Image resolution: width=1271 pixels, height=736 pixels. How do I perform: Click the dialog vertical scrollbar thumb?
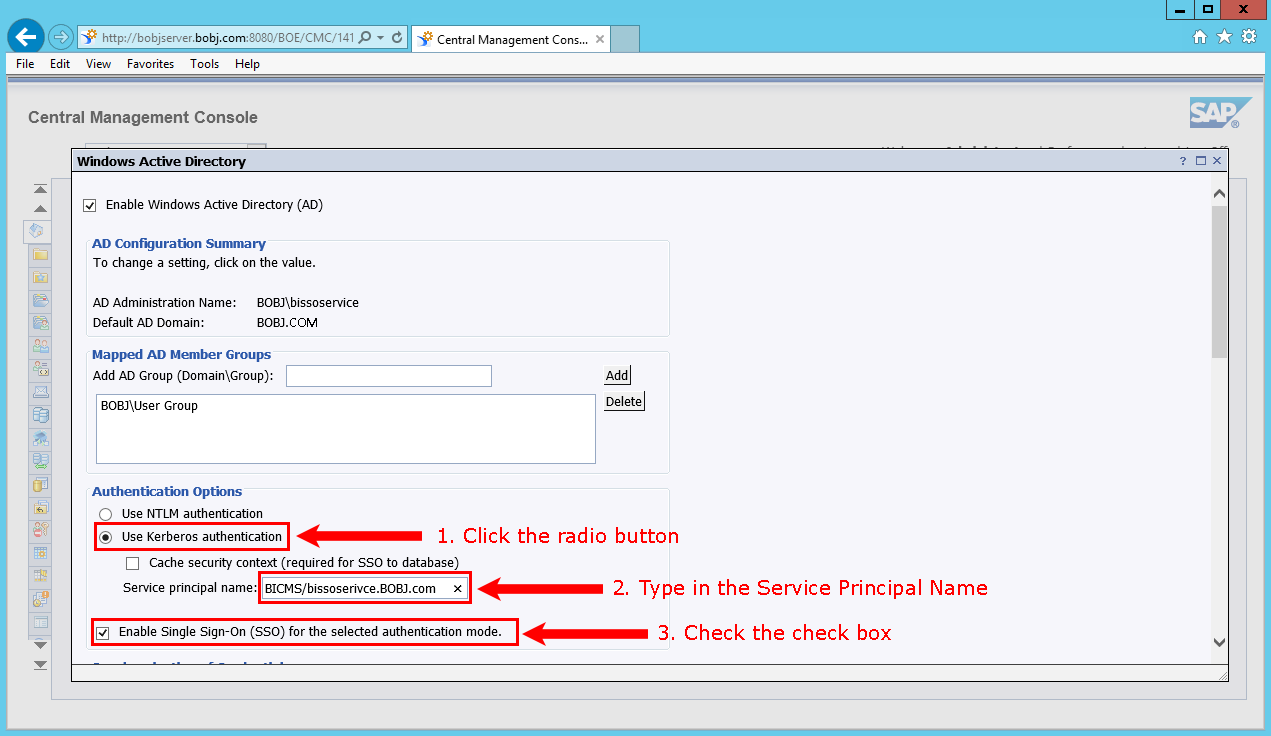(x=1219, y=282)
